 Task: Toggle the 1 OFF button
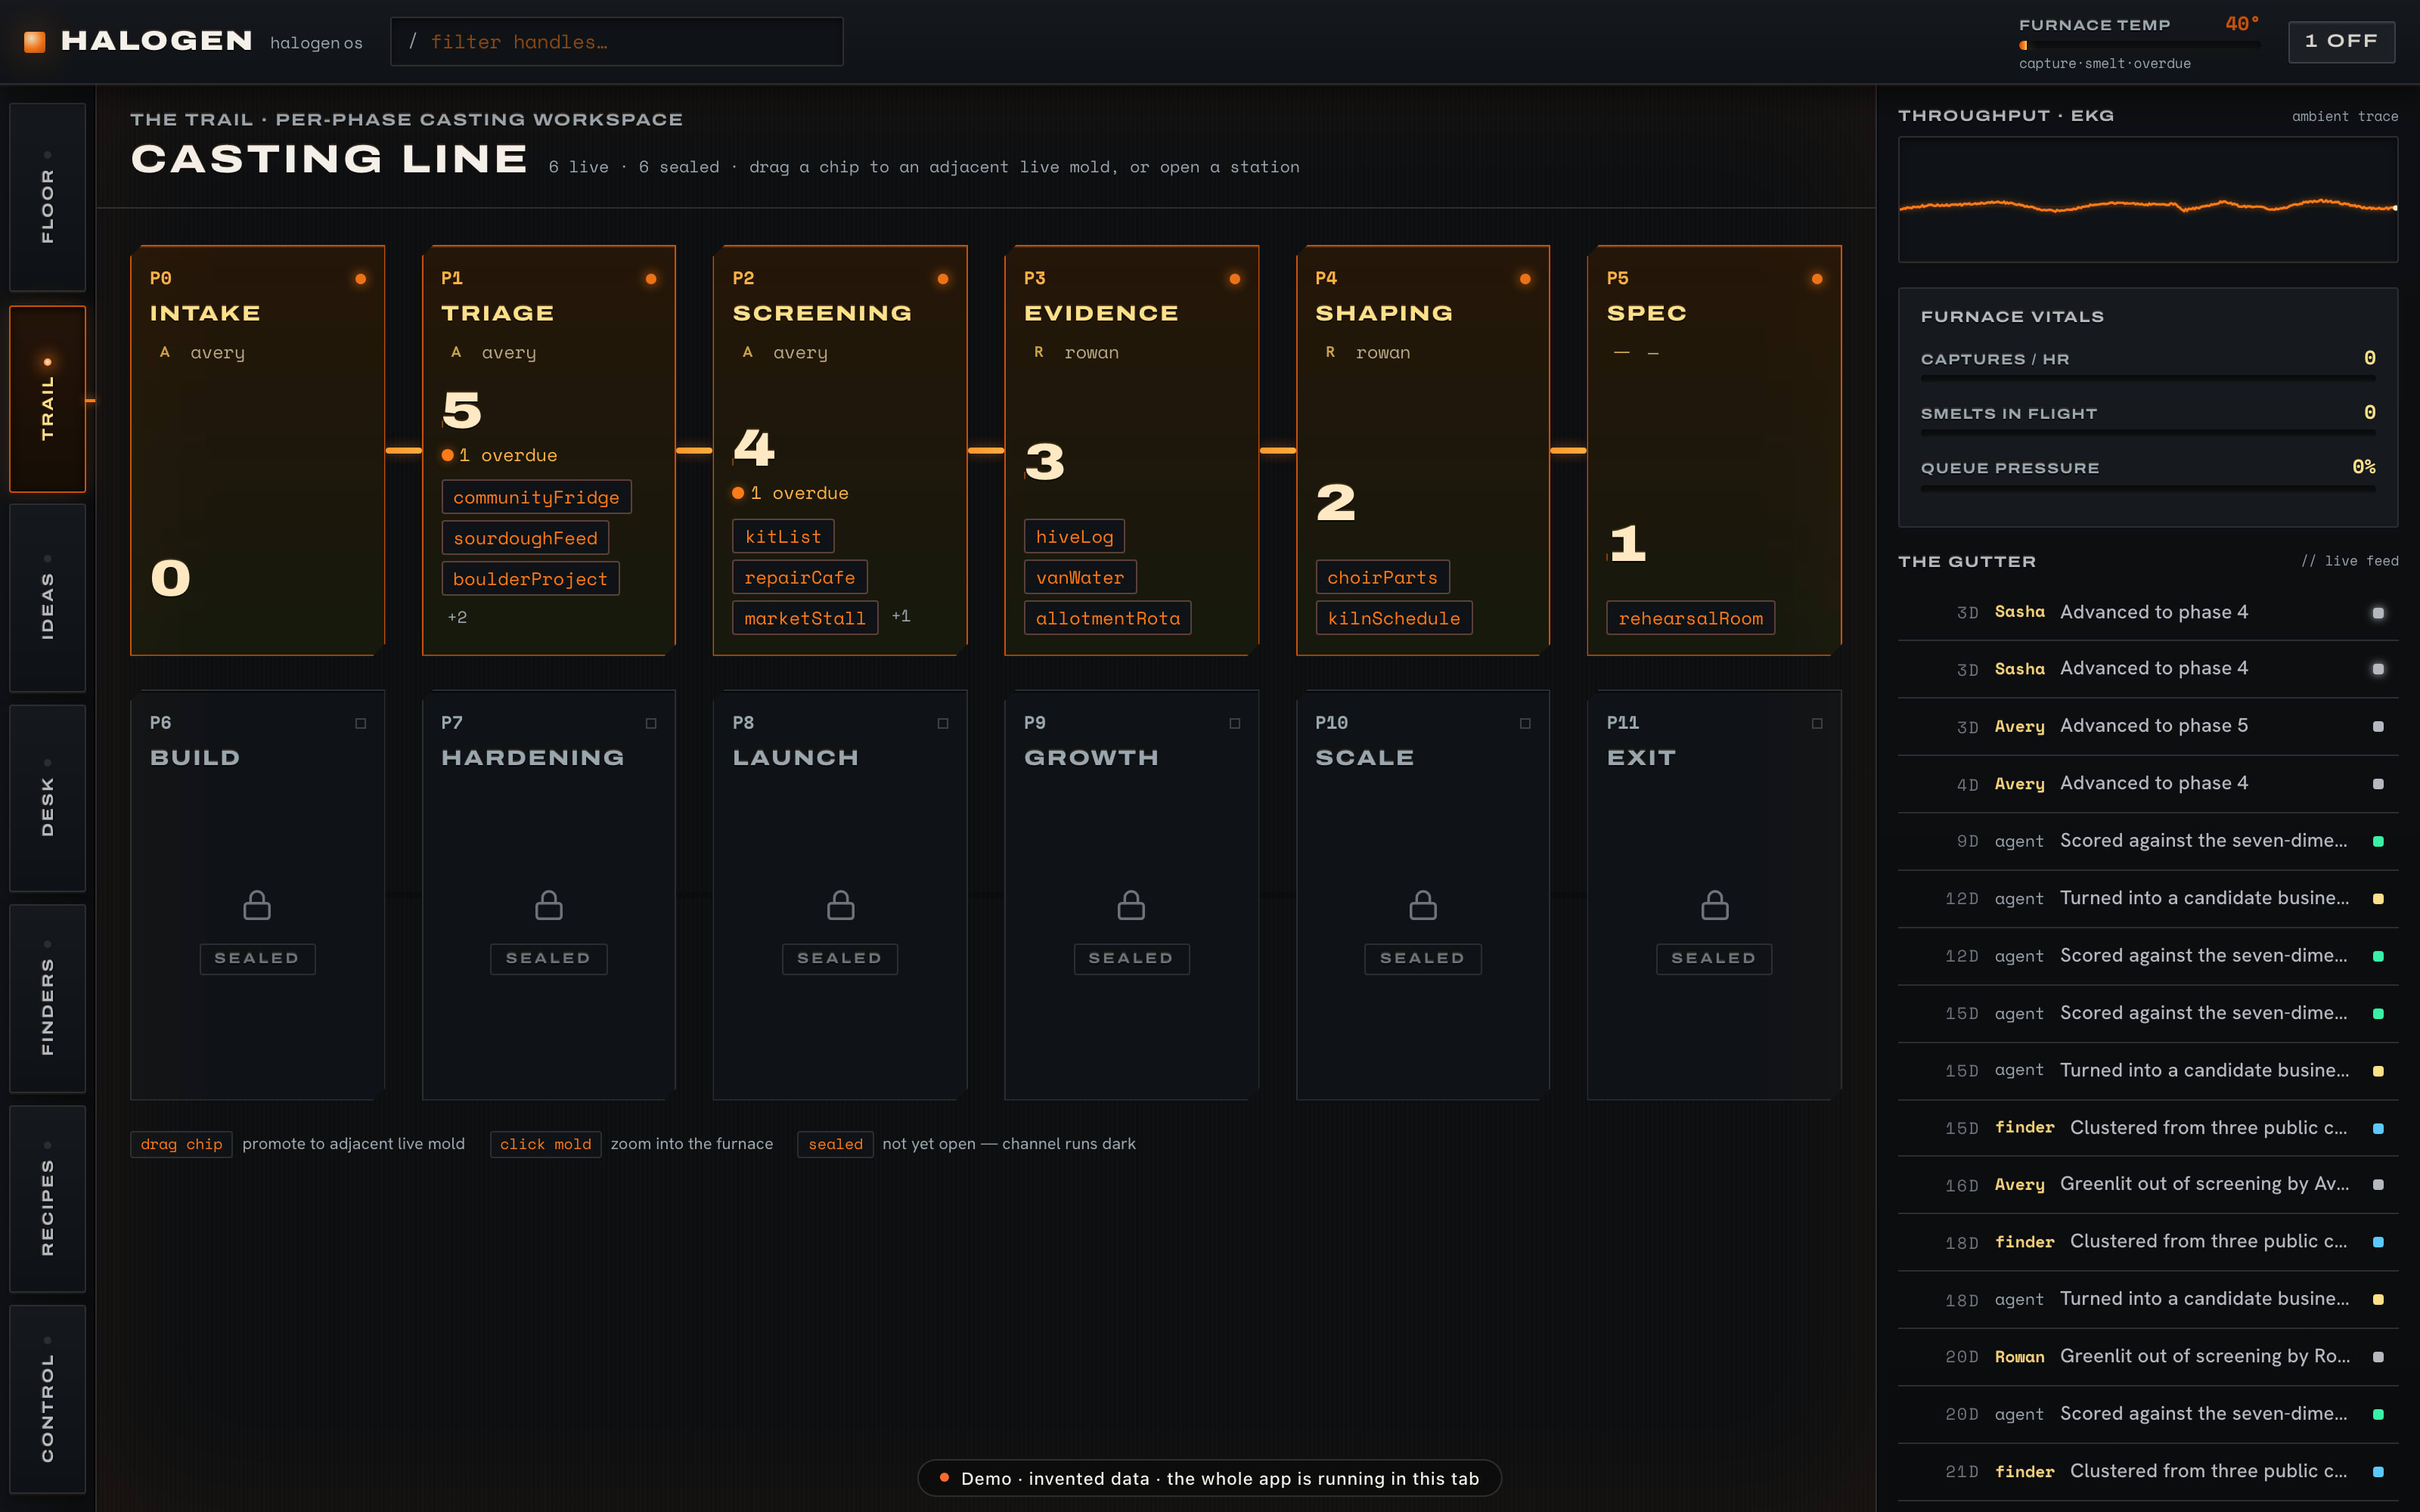pyautogui.click(x=2341, y=41)
